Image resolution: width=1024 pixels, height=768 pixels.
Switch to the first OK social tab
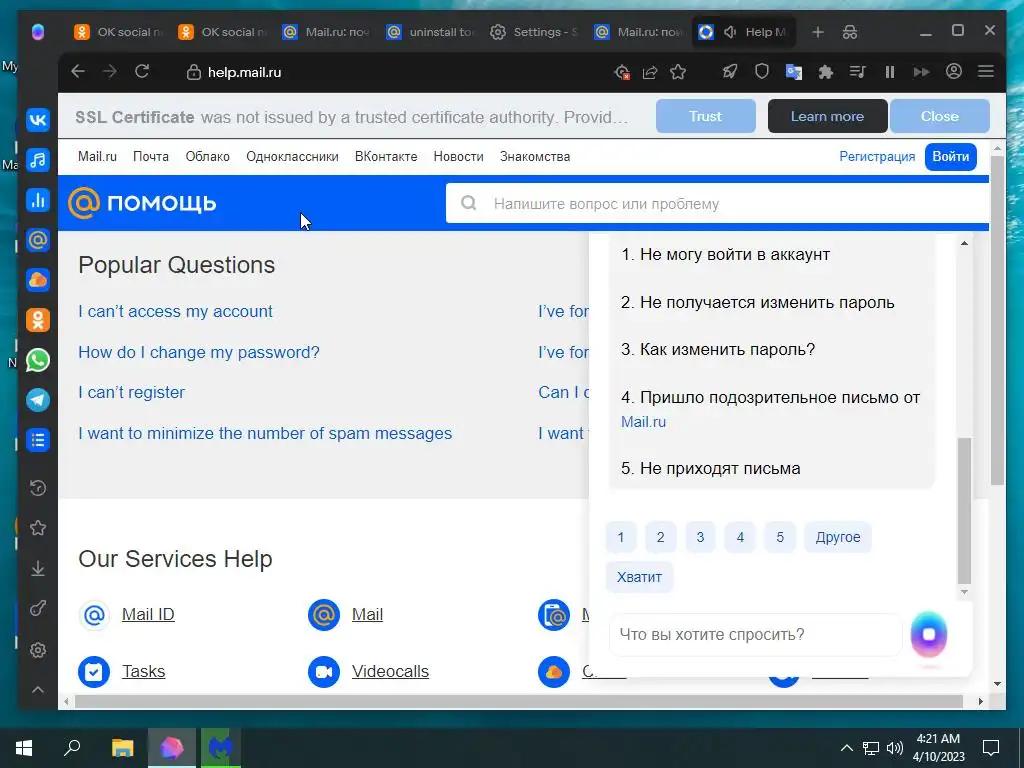coord(117,32)
